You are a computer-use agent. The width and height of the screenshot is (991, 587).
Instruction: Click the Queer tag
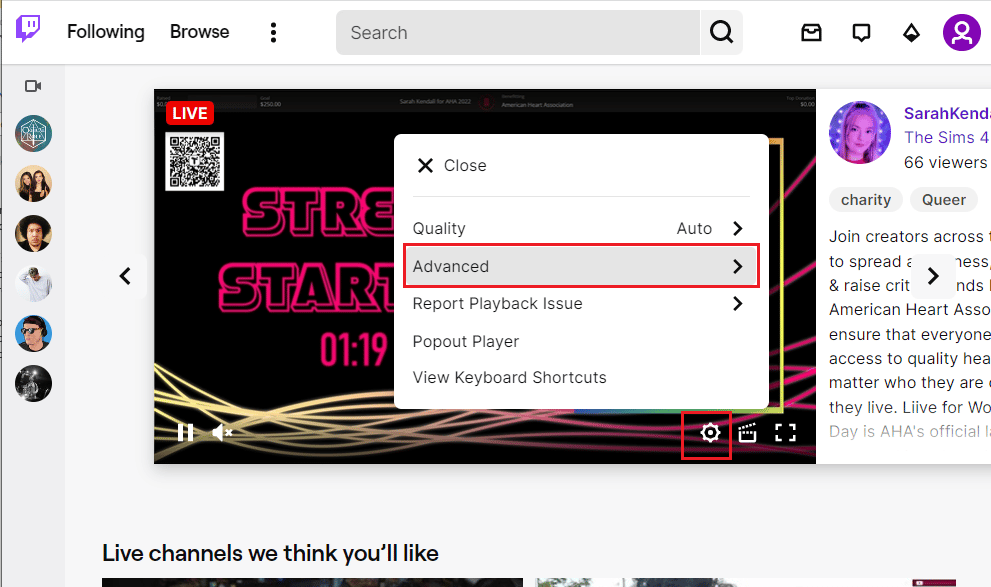(x=944, y=200)
